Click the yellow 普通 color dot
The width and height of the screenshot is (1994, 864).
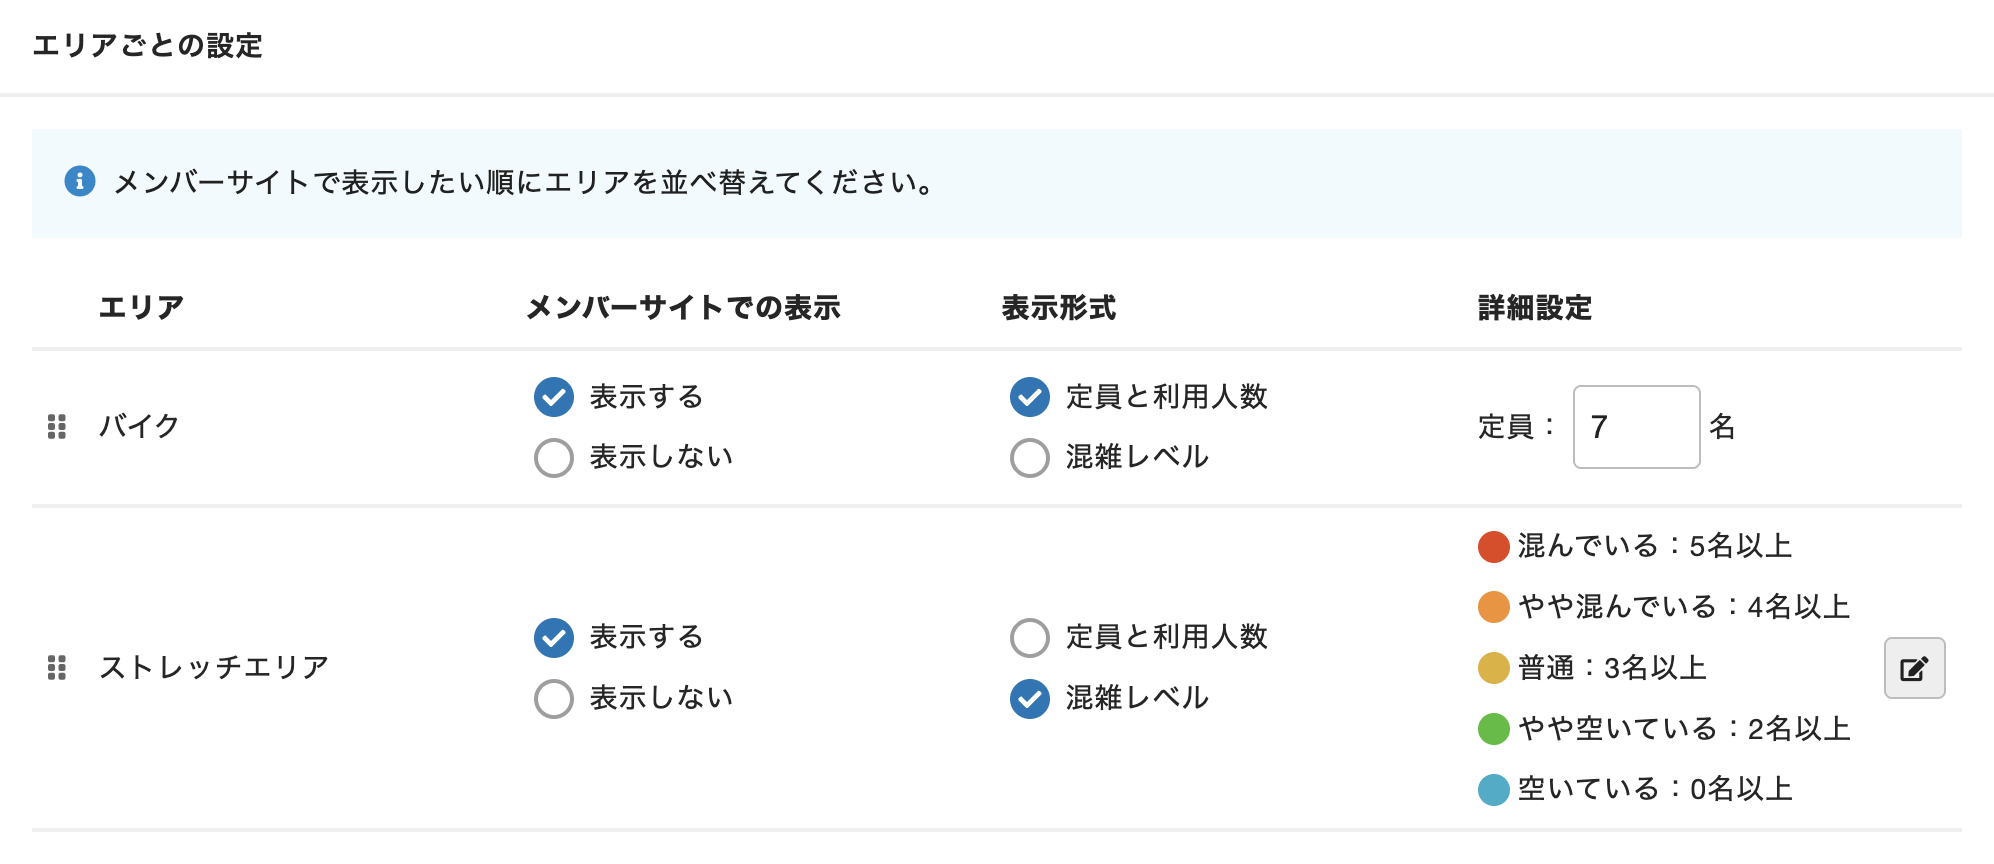point(1493,668)
